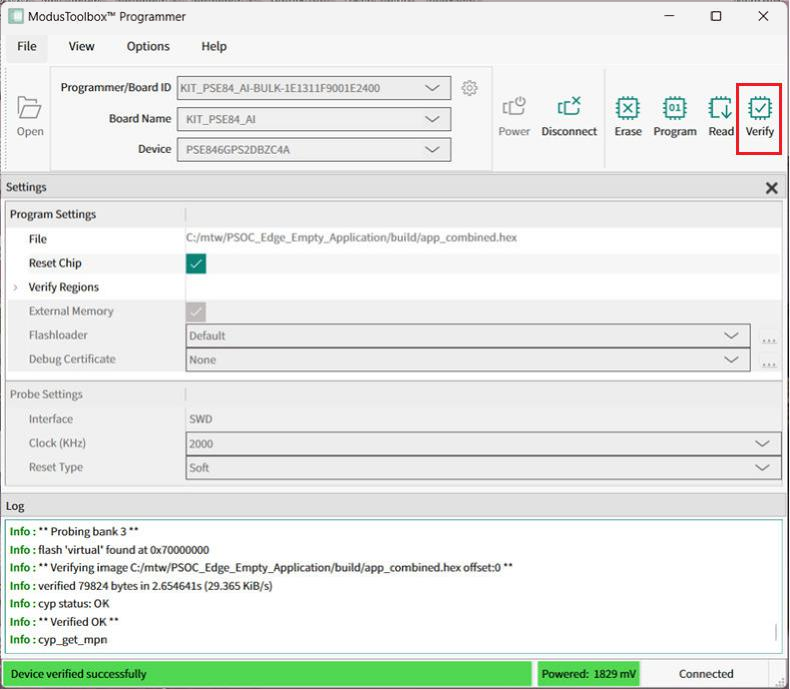Image resolution: width=790 pixels, height=689 pixels.
Task: Minimize the Programmer window
Action: pos(669,16)
